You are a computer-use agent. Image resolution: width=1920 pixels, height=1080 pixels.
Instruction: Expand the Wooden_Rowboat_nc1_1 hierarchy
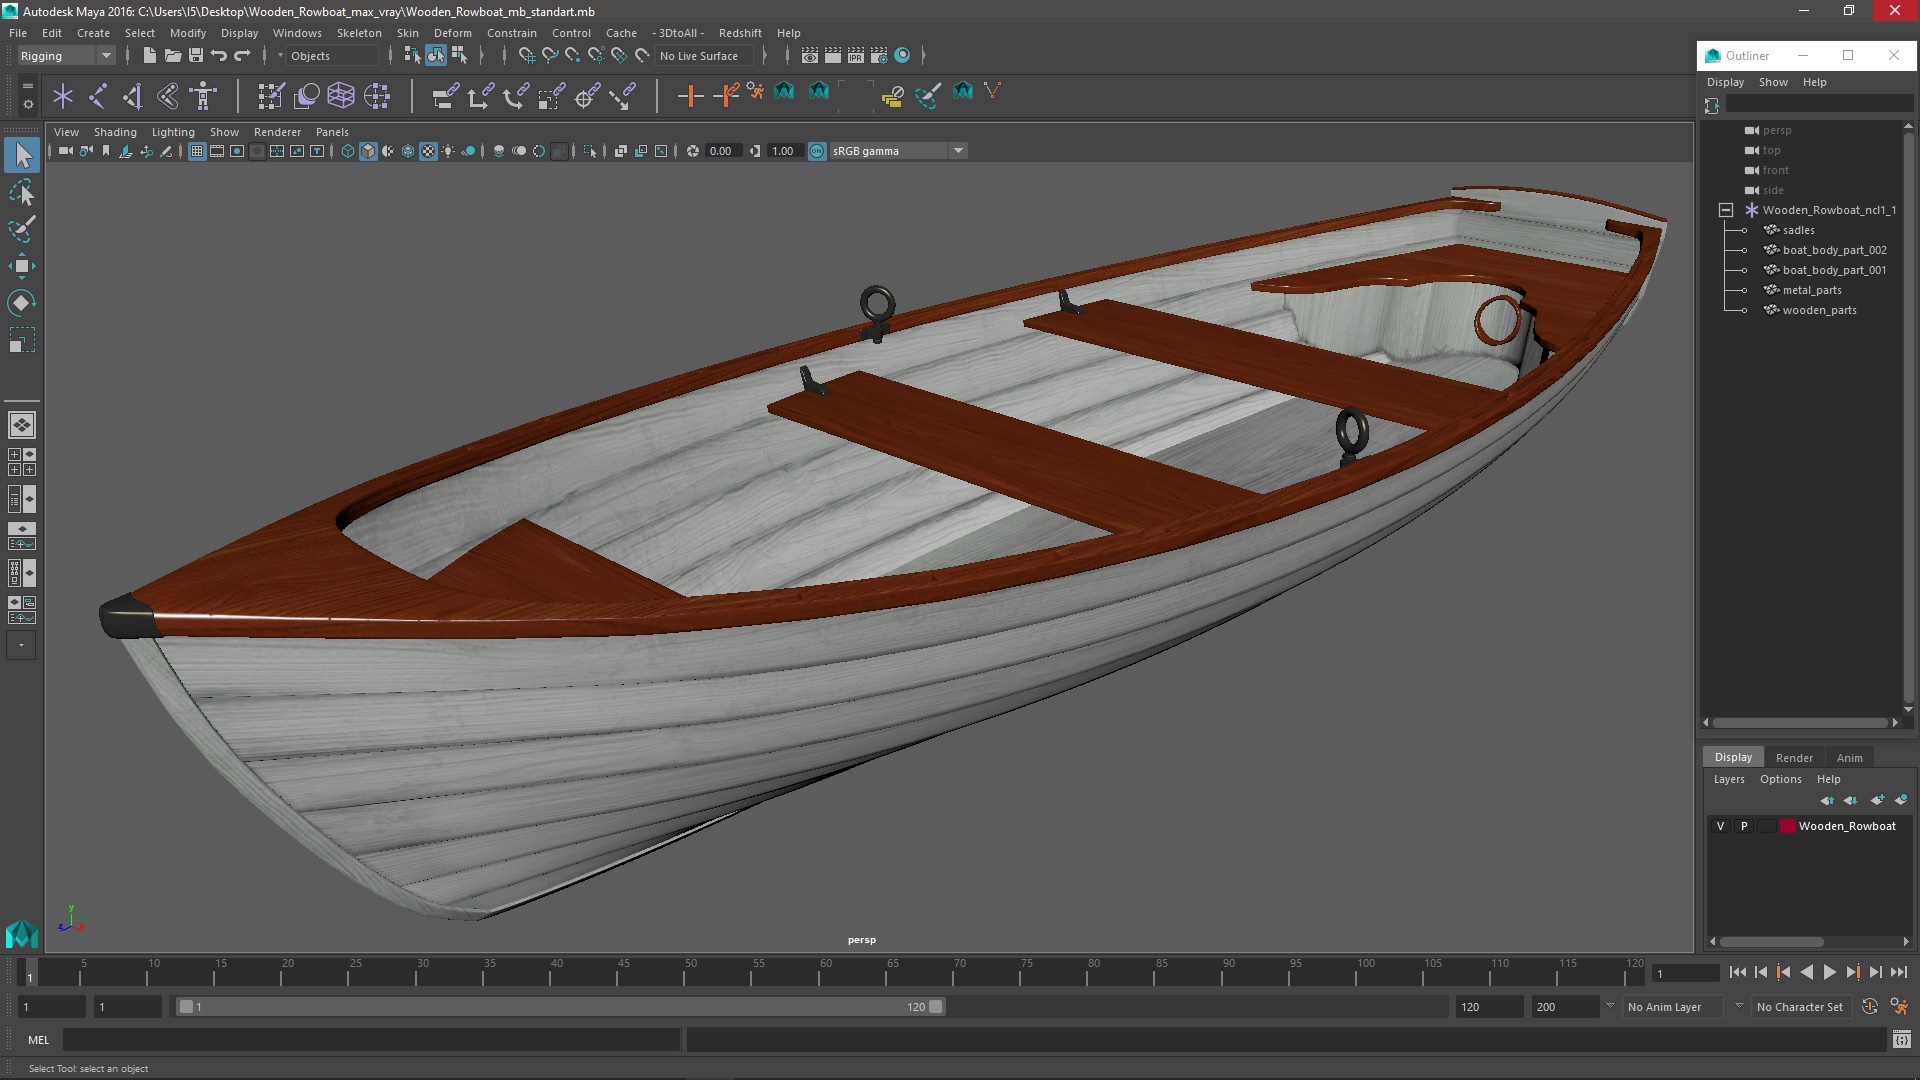1726,210
